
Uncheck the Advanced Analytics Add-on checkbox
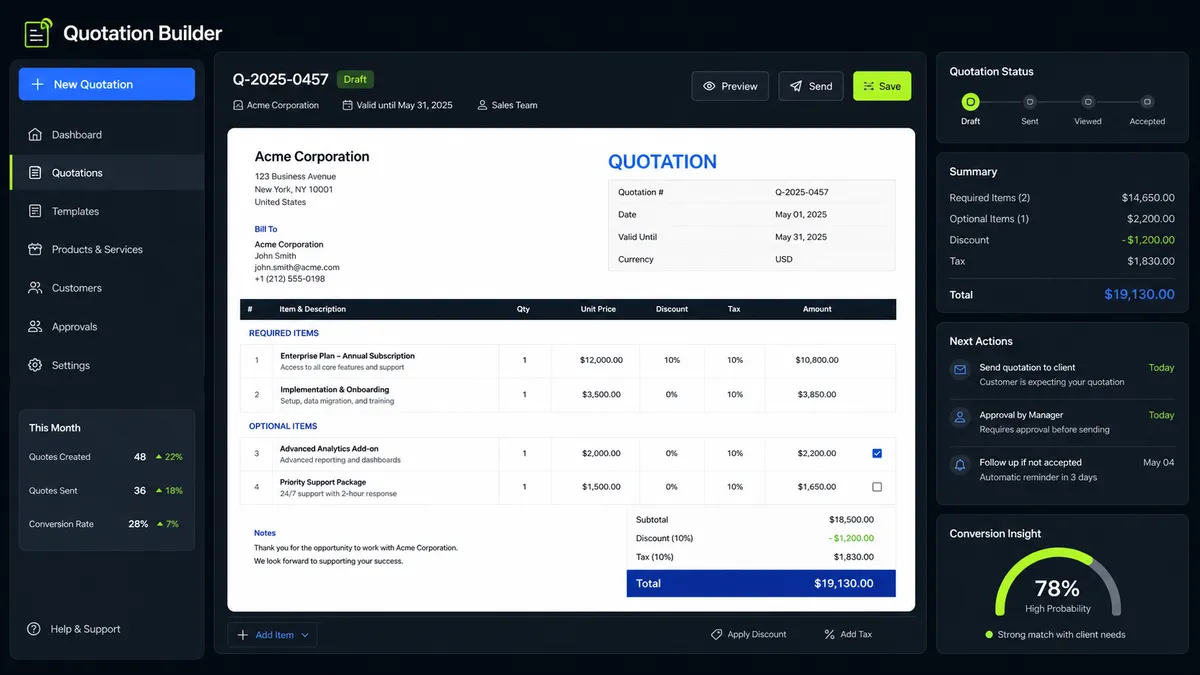coord(877,453)
